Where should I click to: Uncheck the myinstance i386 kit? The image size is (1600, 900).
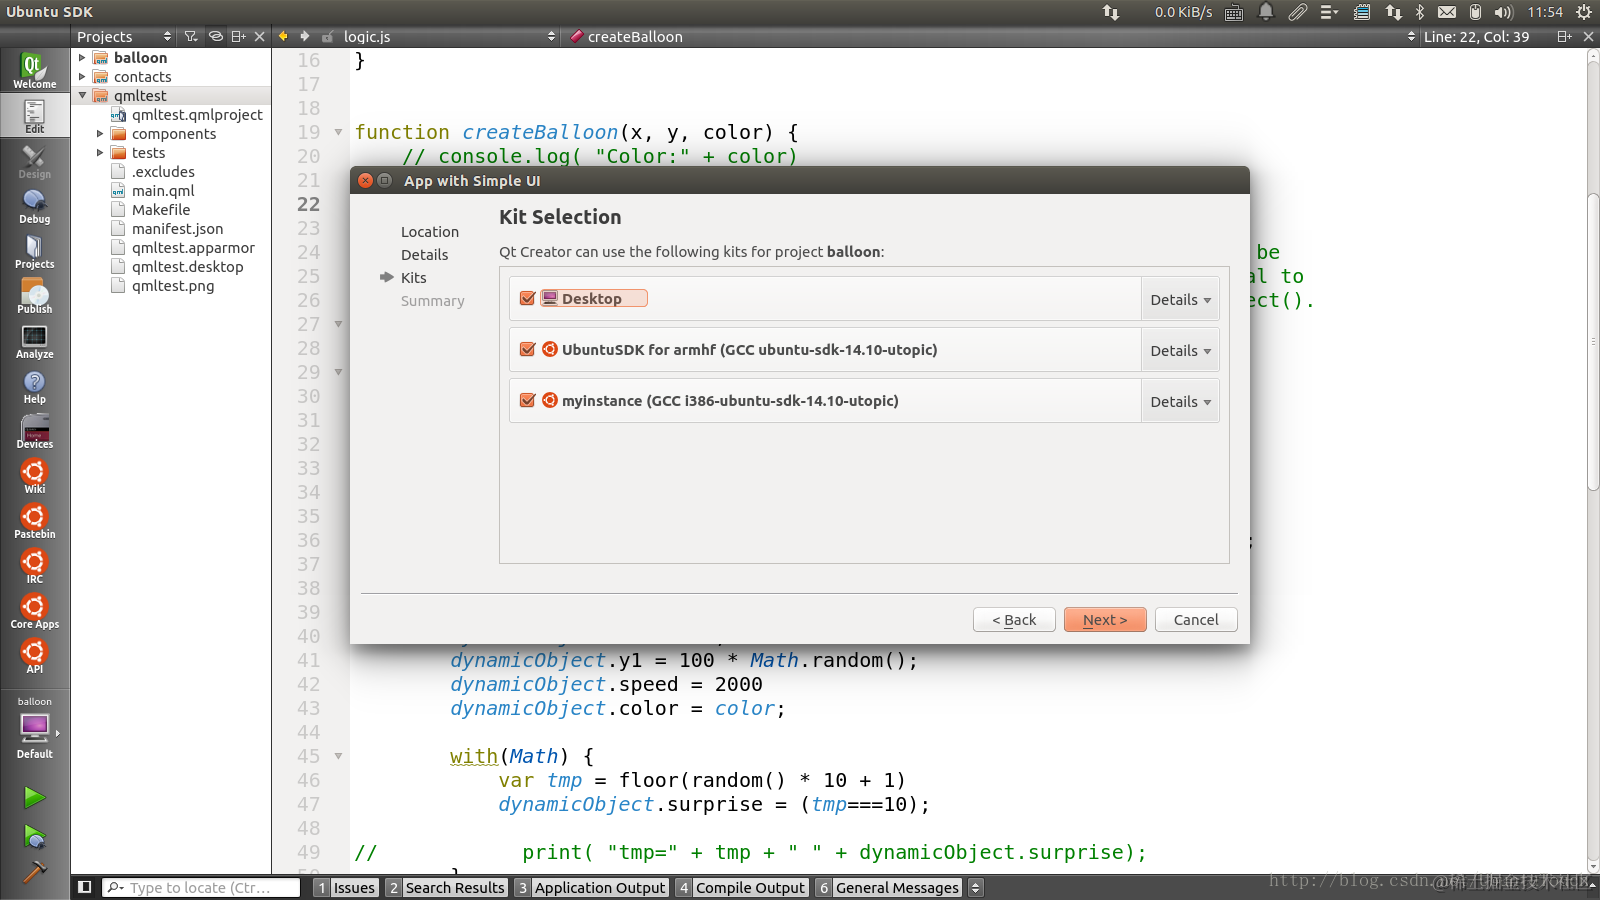(x=528, y=400)
